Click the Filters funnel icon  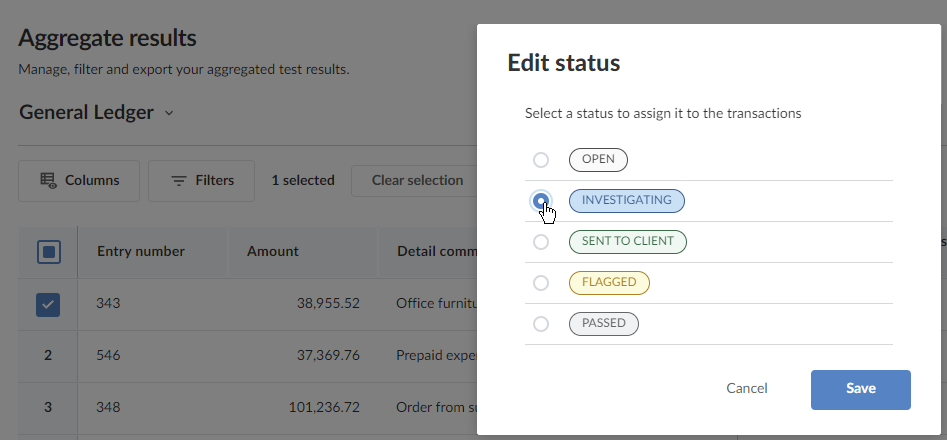click(x=179, y=181)
